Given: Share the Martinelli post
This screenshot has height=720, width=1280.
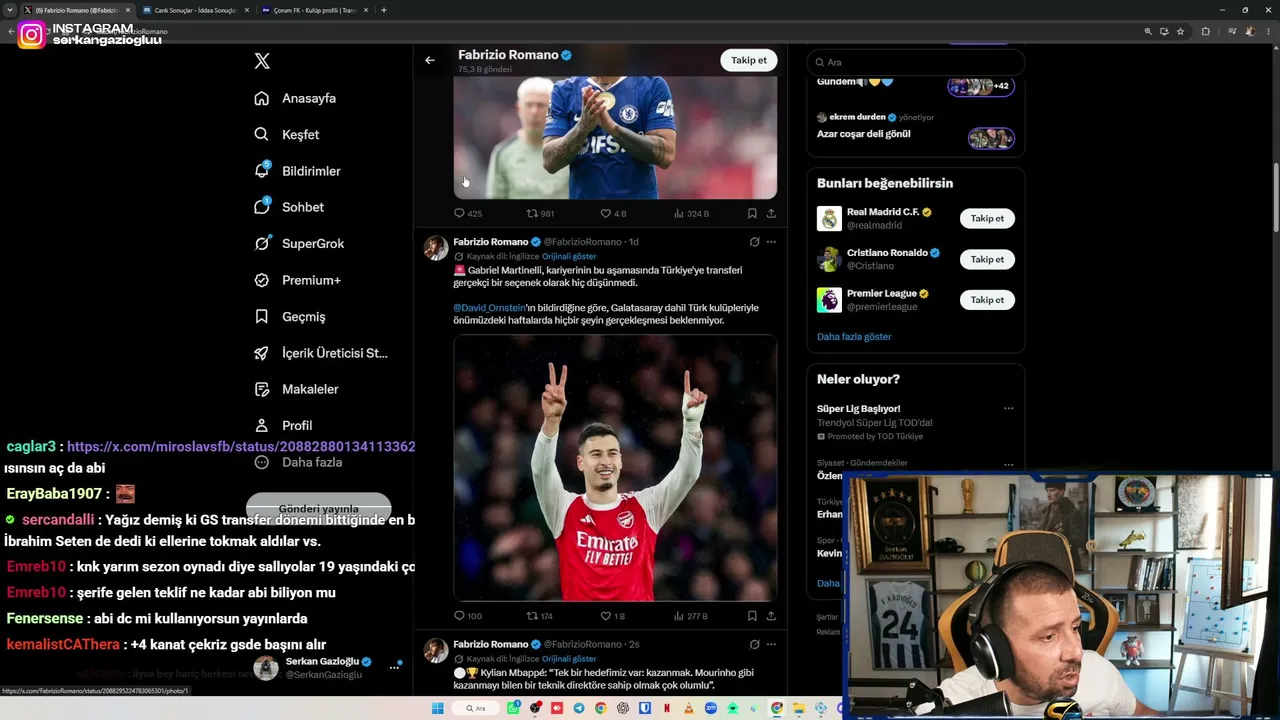Looking at the screenshot, I should [771, 616].
